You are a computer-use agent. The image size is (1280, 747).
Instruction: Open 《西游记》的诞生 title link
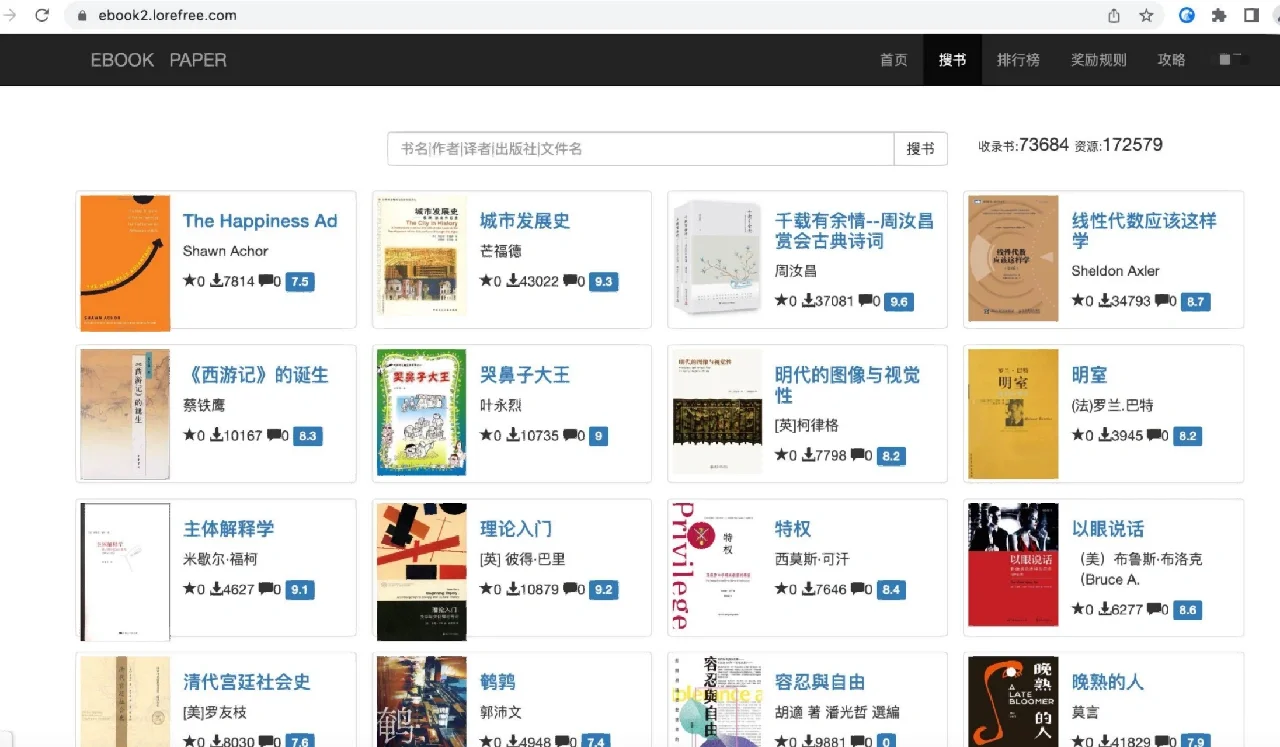point(255,375)
